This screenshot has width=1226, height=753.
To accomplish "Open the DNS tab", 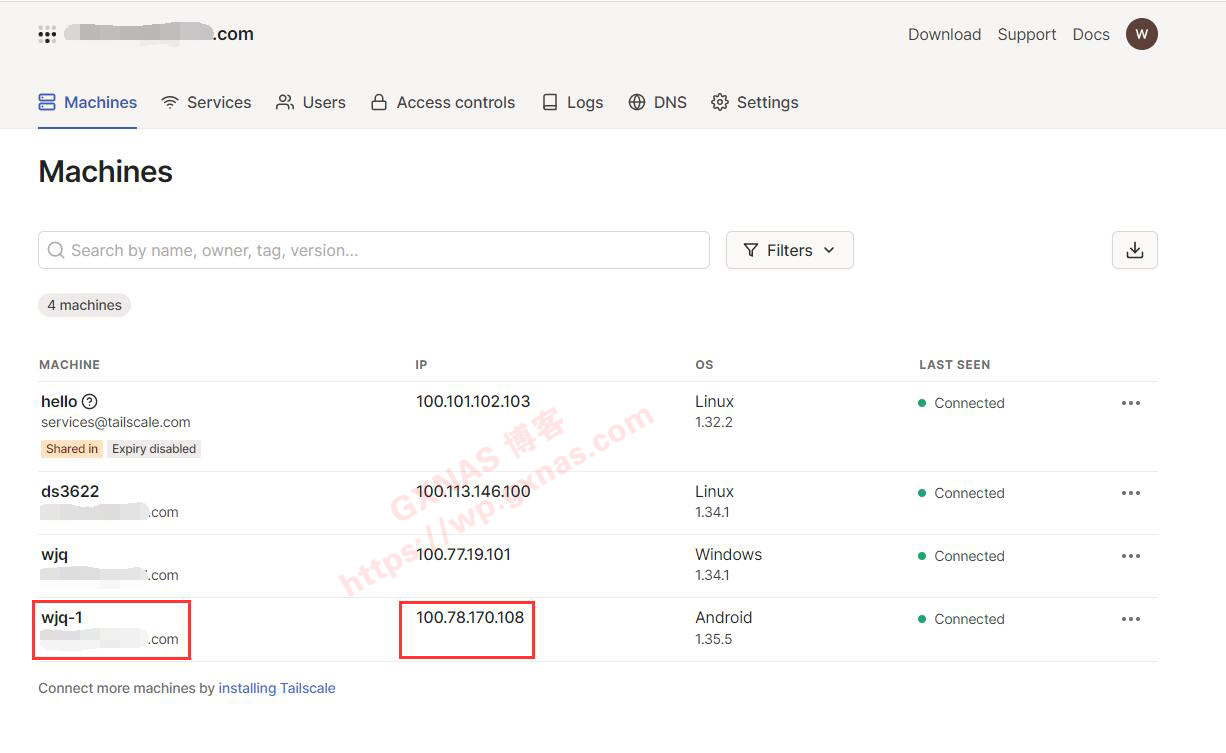I will pos(657,102).
